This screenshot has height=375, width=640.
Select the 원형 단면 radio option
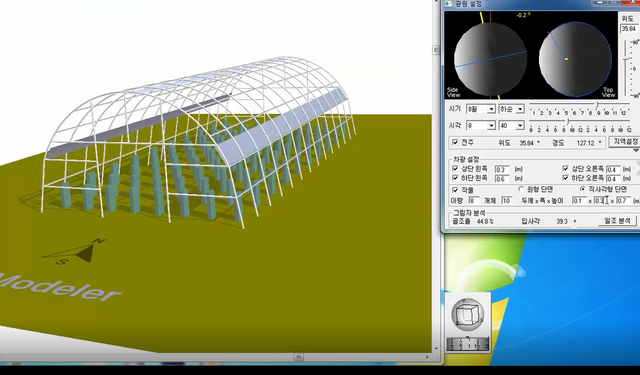[x=521, y=189]
